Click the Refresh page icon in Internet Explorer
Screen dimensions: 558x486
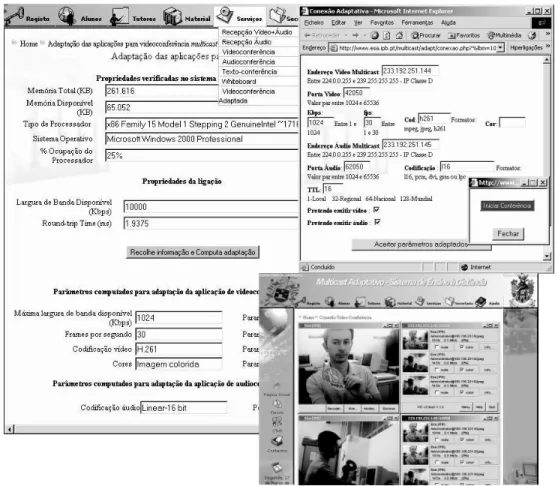tap(387, 35)
